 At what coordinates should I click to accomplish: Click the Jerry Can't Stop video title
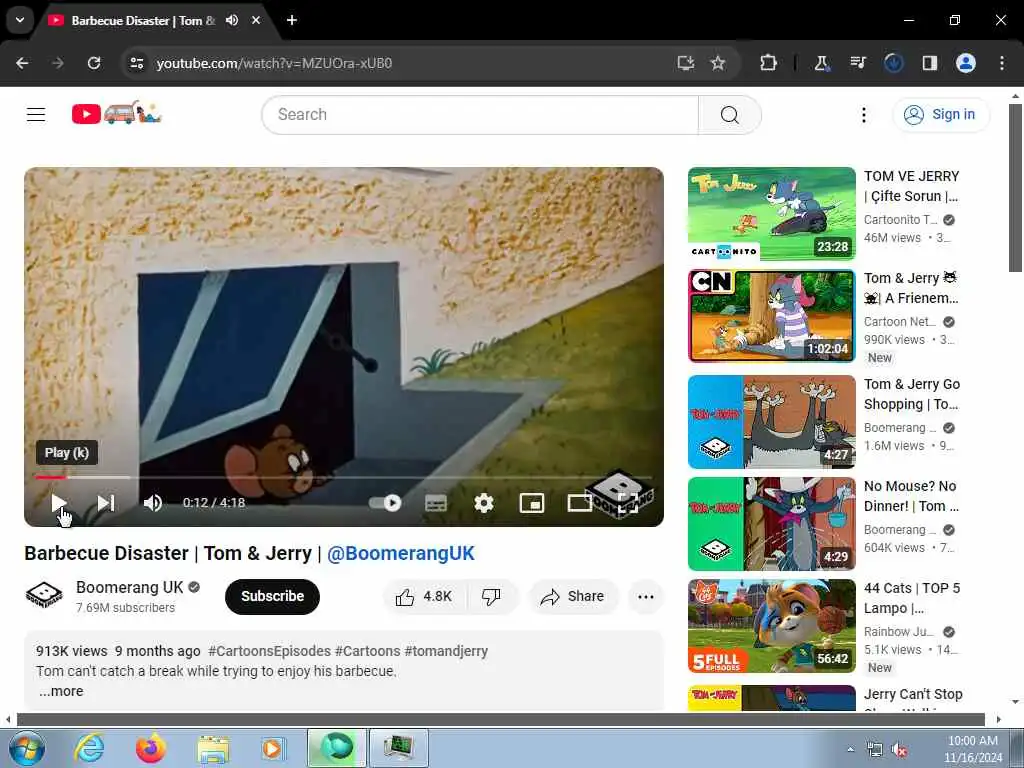(x=913, y=694)
